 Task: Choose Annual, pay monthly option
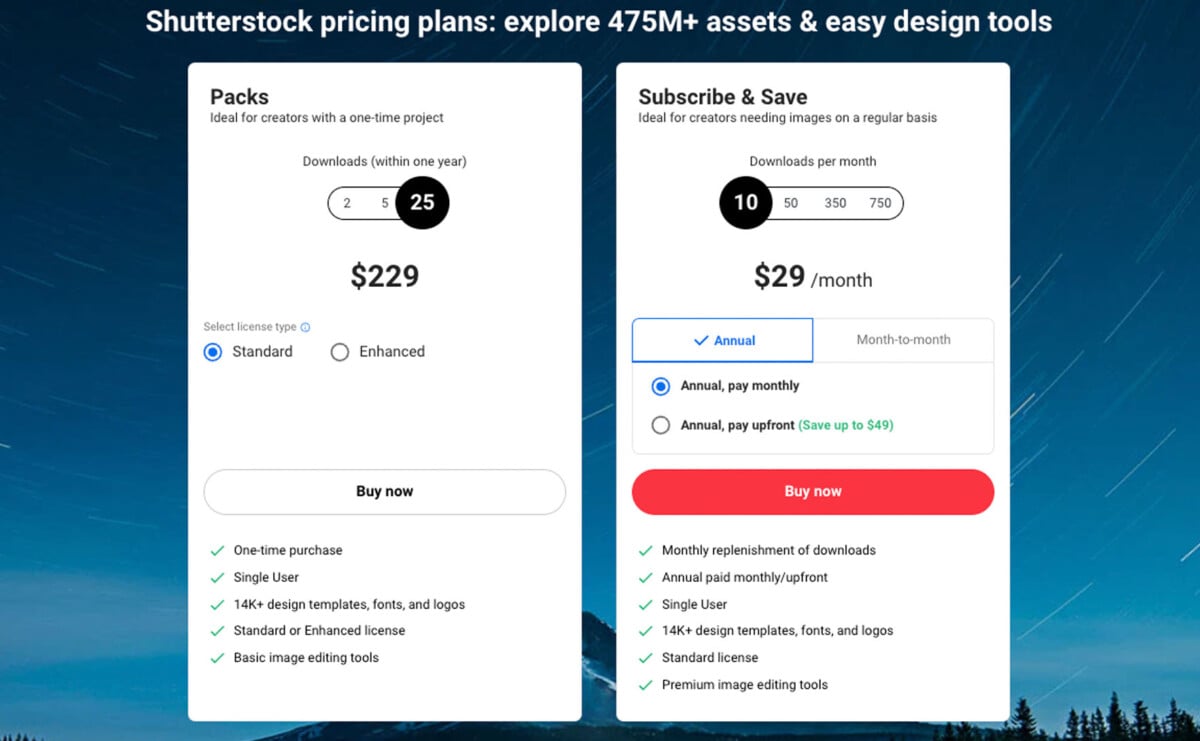(661, 386)
